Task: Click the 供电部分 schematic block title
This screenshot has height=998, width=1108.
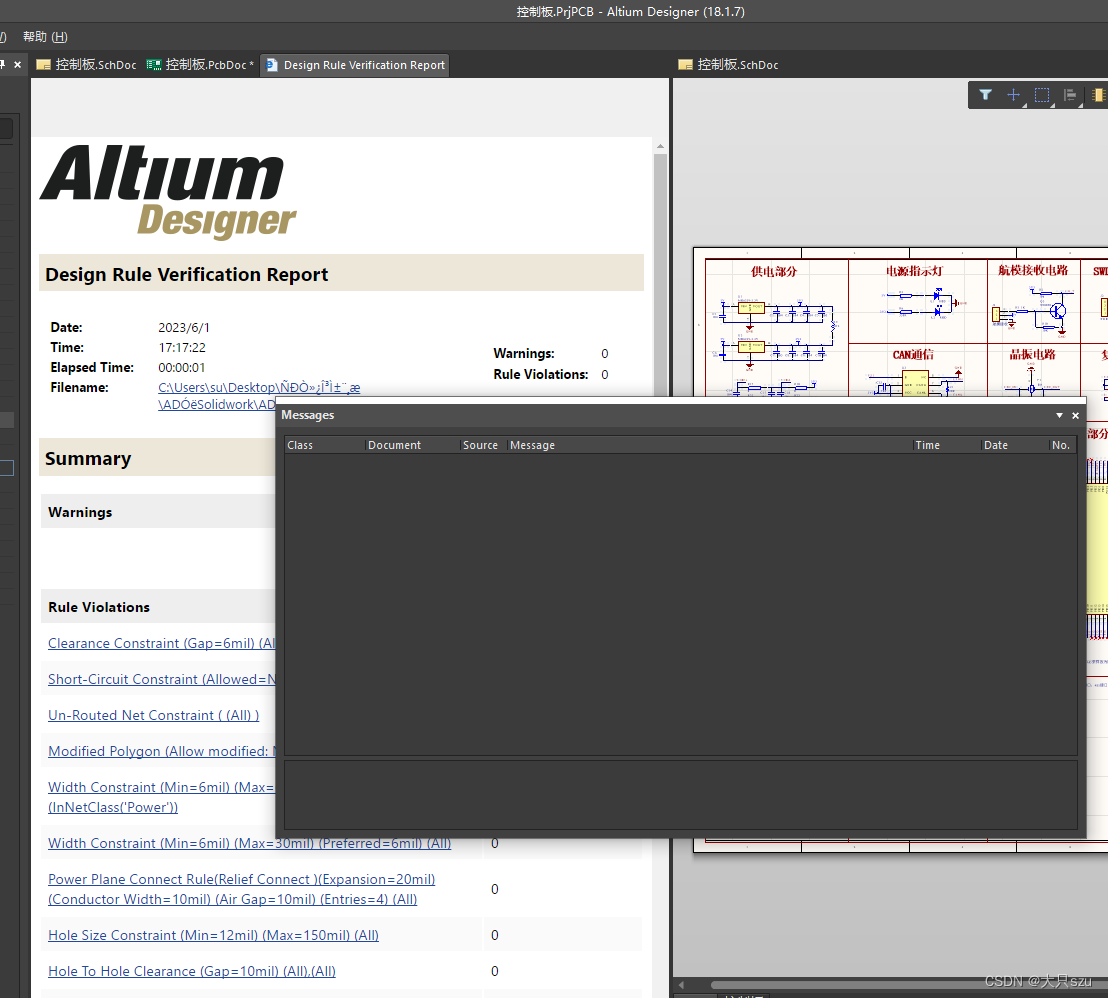Action: coord(774,271)
